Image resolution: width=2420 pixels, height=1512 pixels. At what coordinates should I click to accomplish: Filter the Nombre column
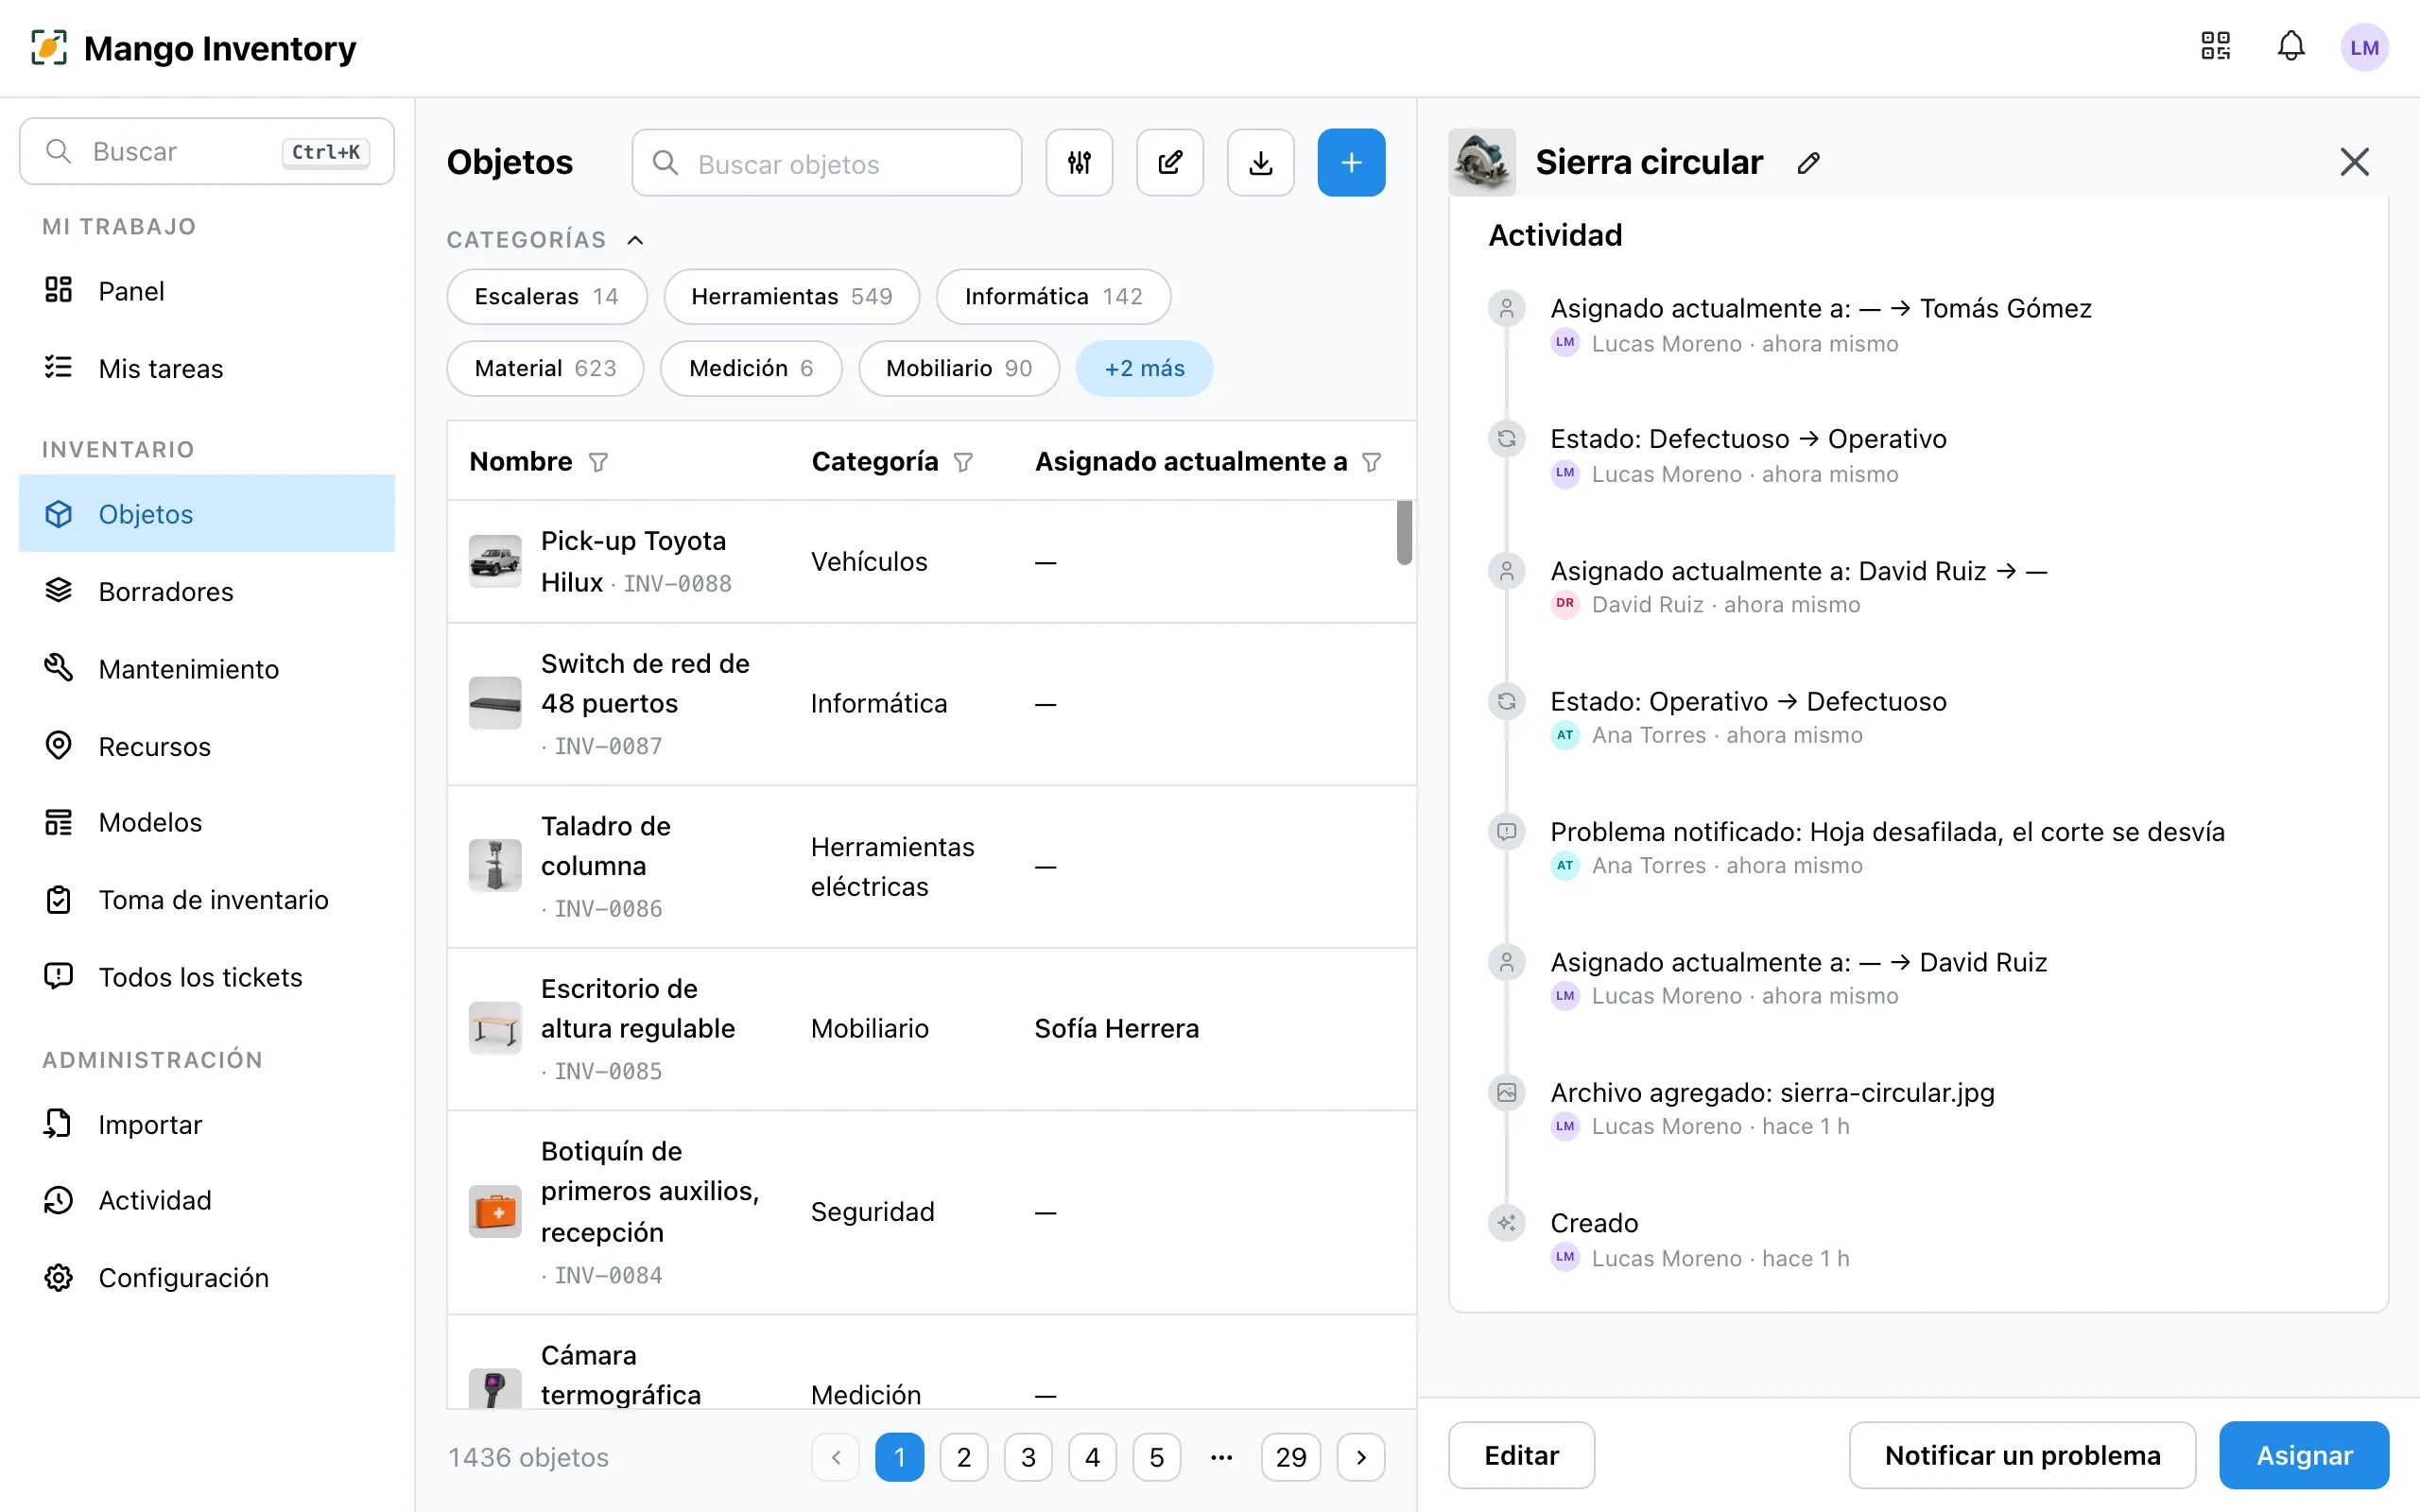(x=598, y=462)
